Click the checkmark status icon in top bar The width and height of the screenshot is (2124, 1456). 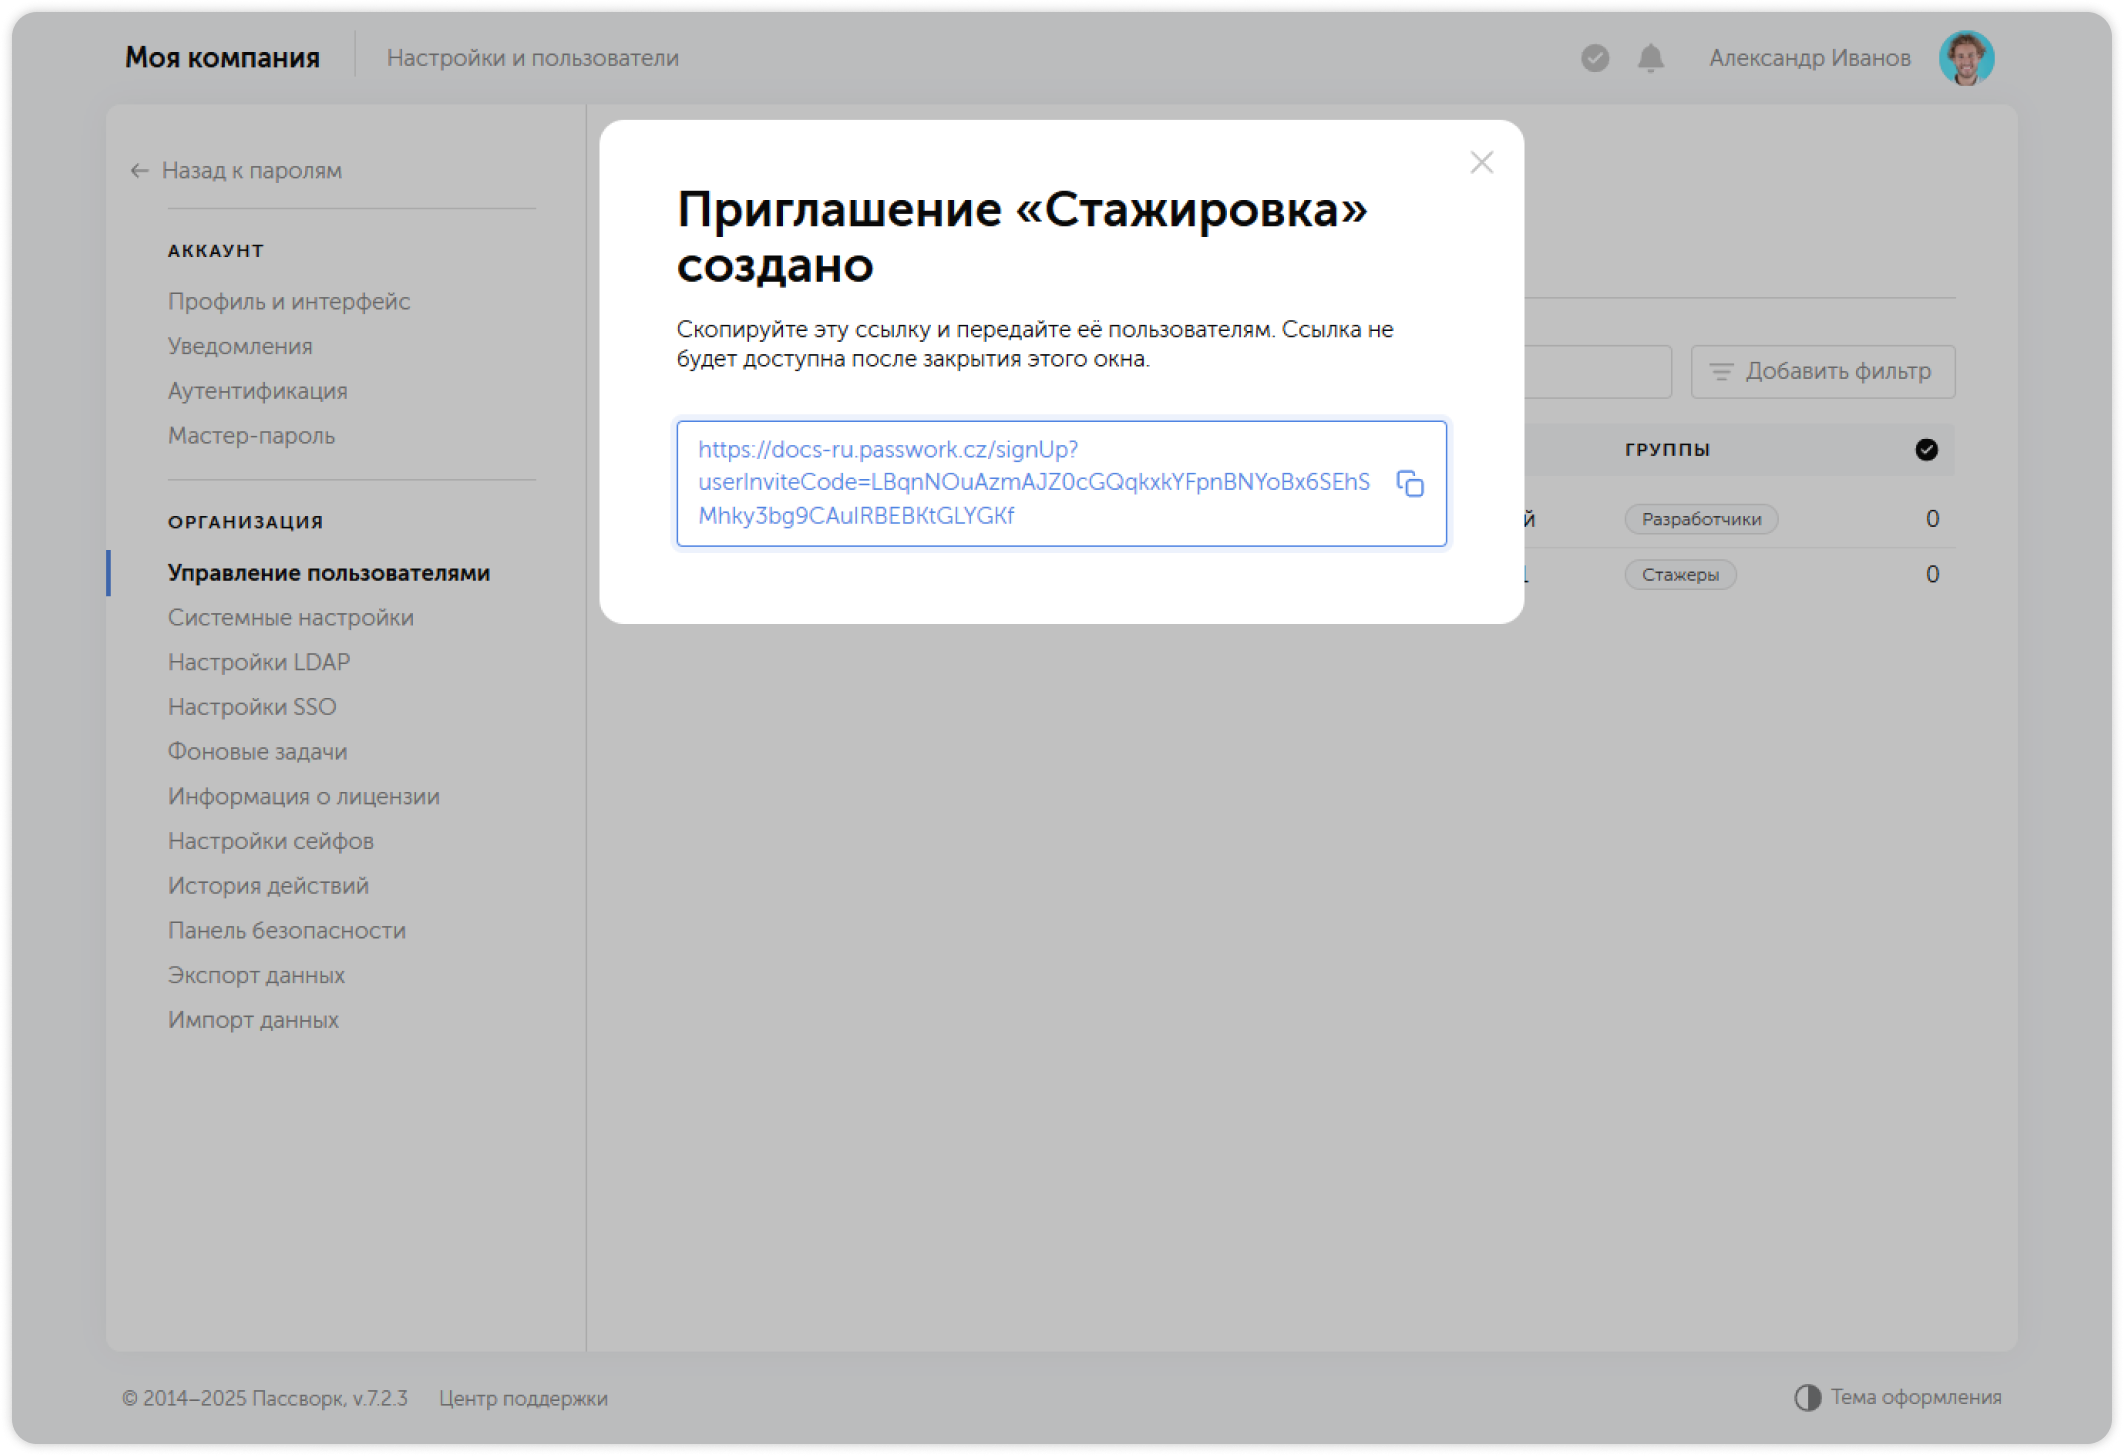(x=1594, y=58)
